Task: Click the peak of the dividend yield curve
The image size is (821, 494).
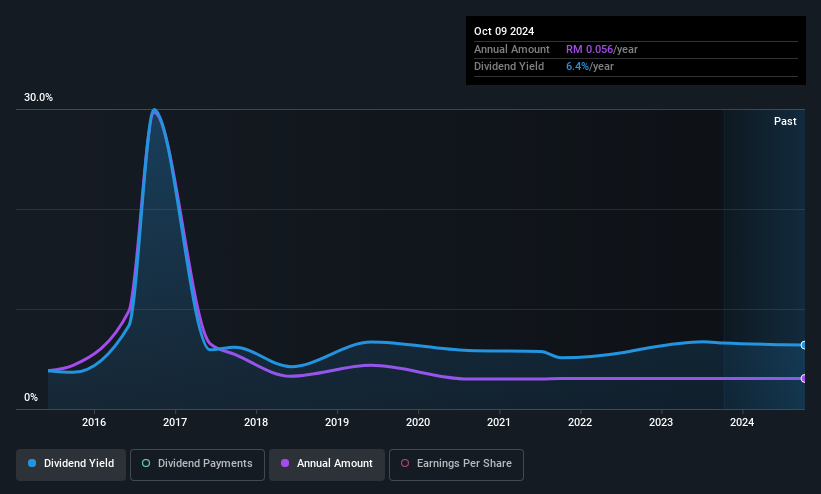Action: [154, 110]
